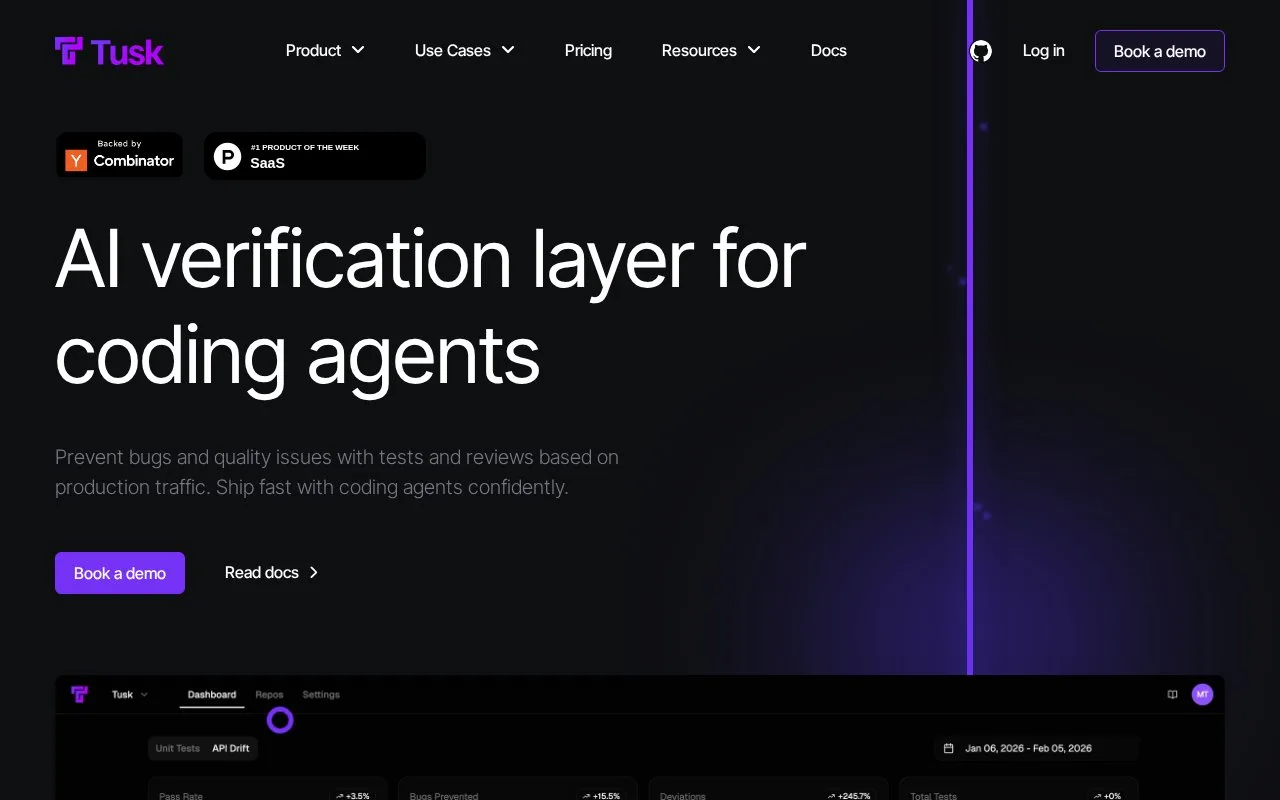
Task: Click the Log in link
Action: [x=1043, y=50]
